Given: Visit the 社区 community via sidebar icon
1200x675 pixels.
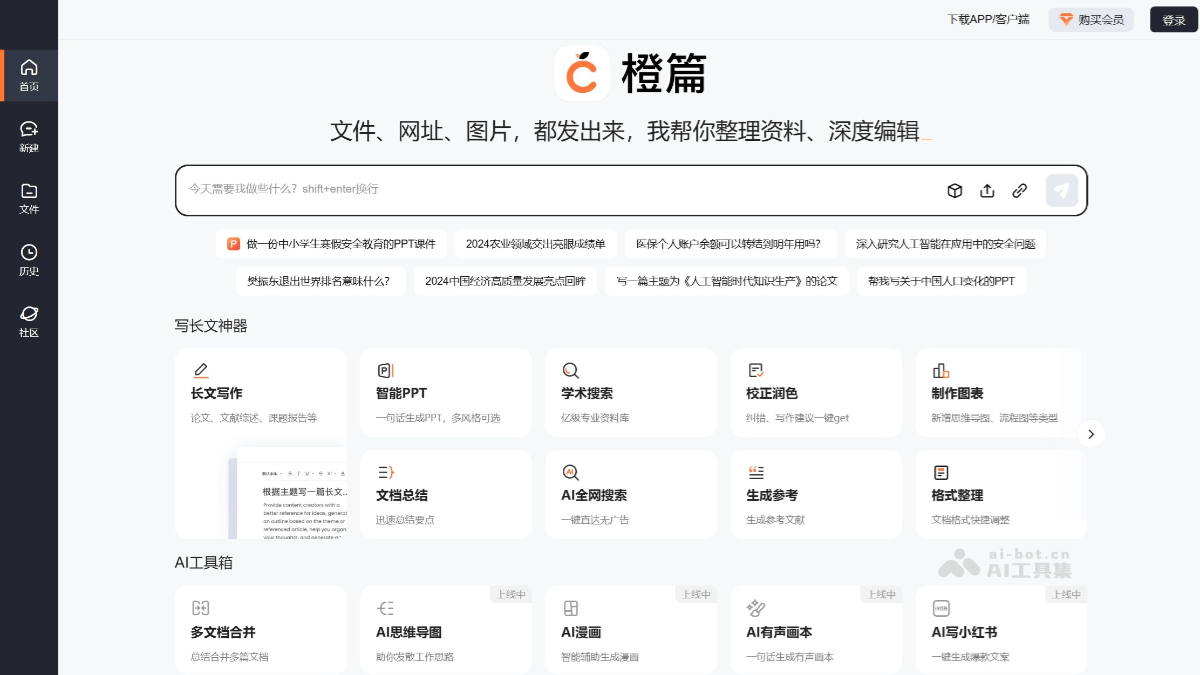Looking at the screenshot, I should 29,320.
